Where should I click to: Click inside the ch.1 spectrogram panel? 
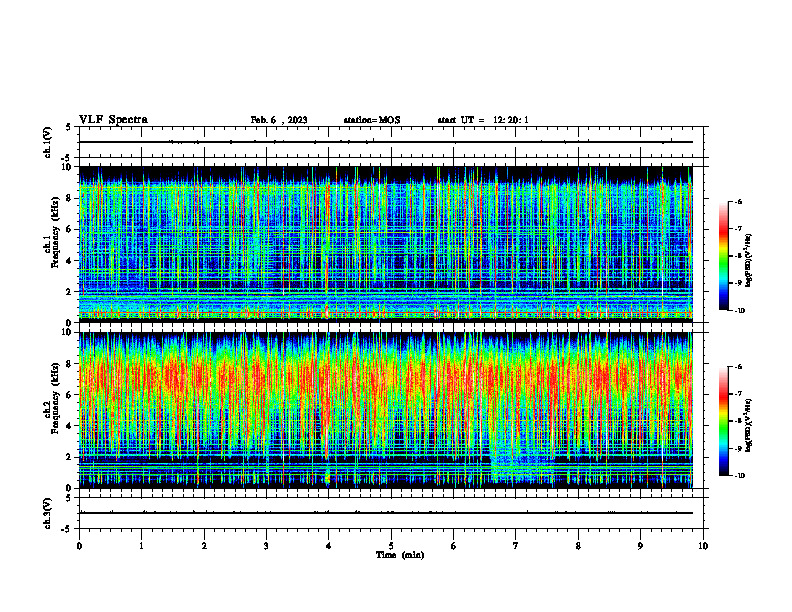click(386, 244)
